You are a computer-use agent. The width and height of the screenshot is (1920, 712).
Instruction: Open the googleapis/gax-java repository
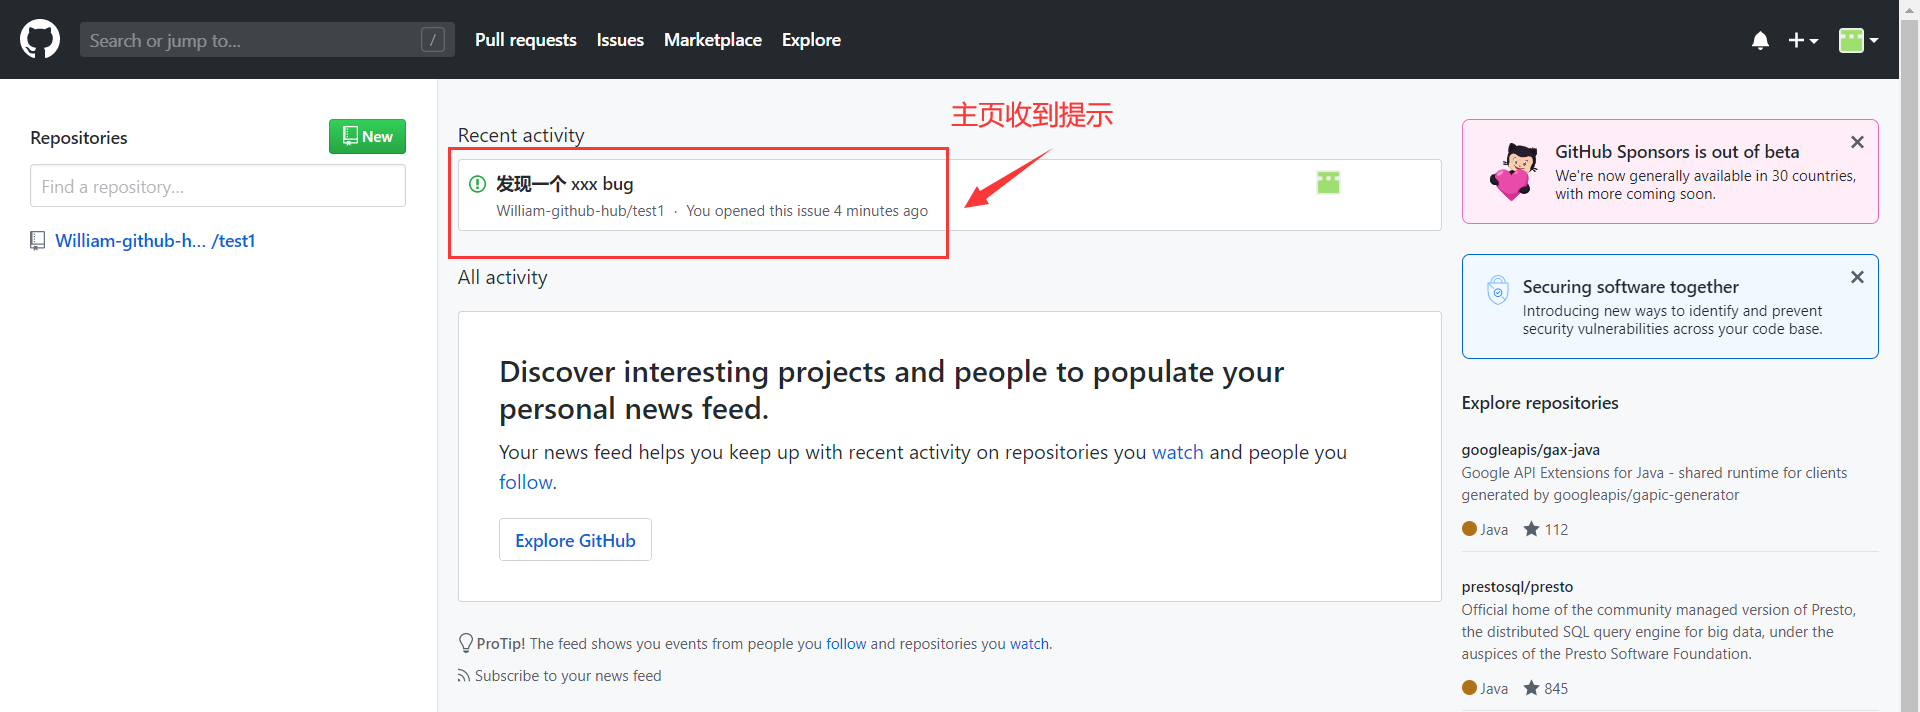tap(1531, 450)
